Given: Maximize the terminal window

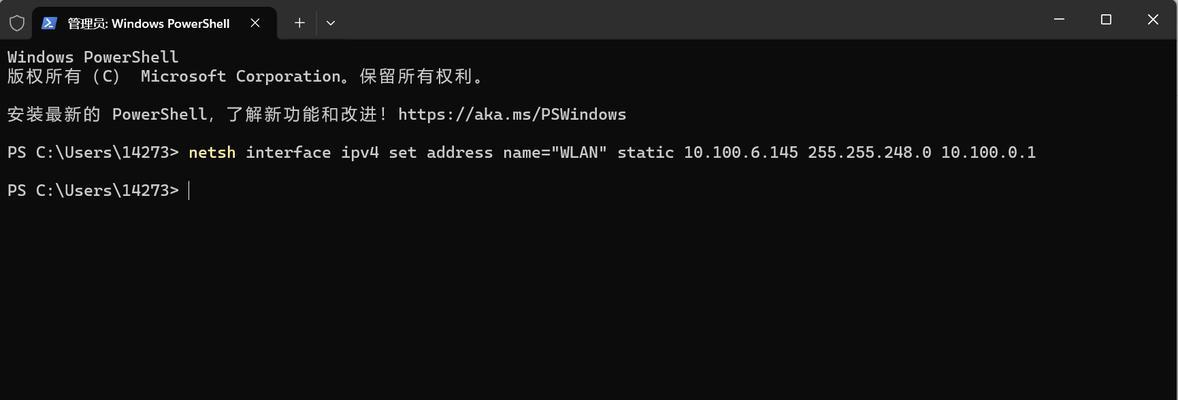Looking at the screenshot, I should (1106, 20).
